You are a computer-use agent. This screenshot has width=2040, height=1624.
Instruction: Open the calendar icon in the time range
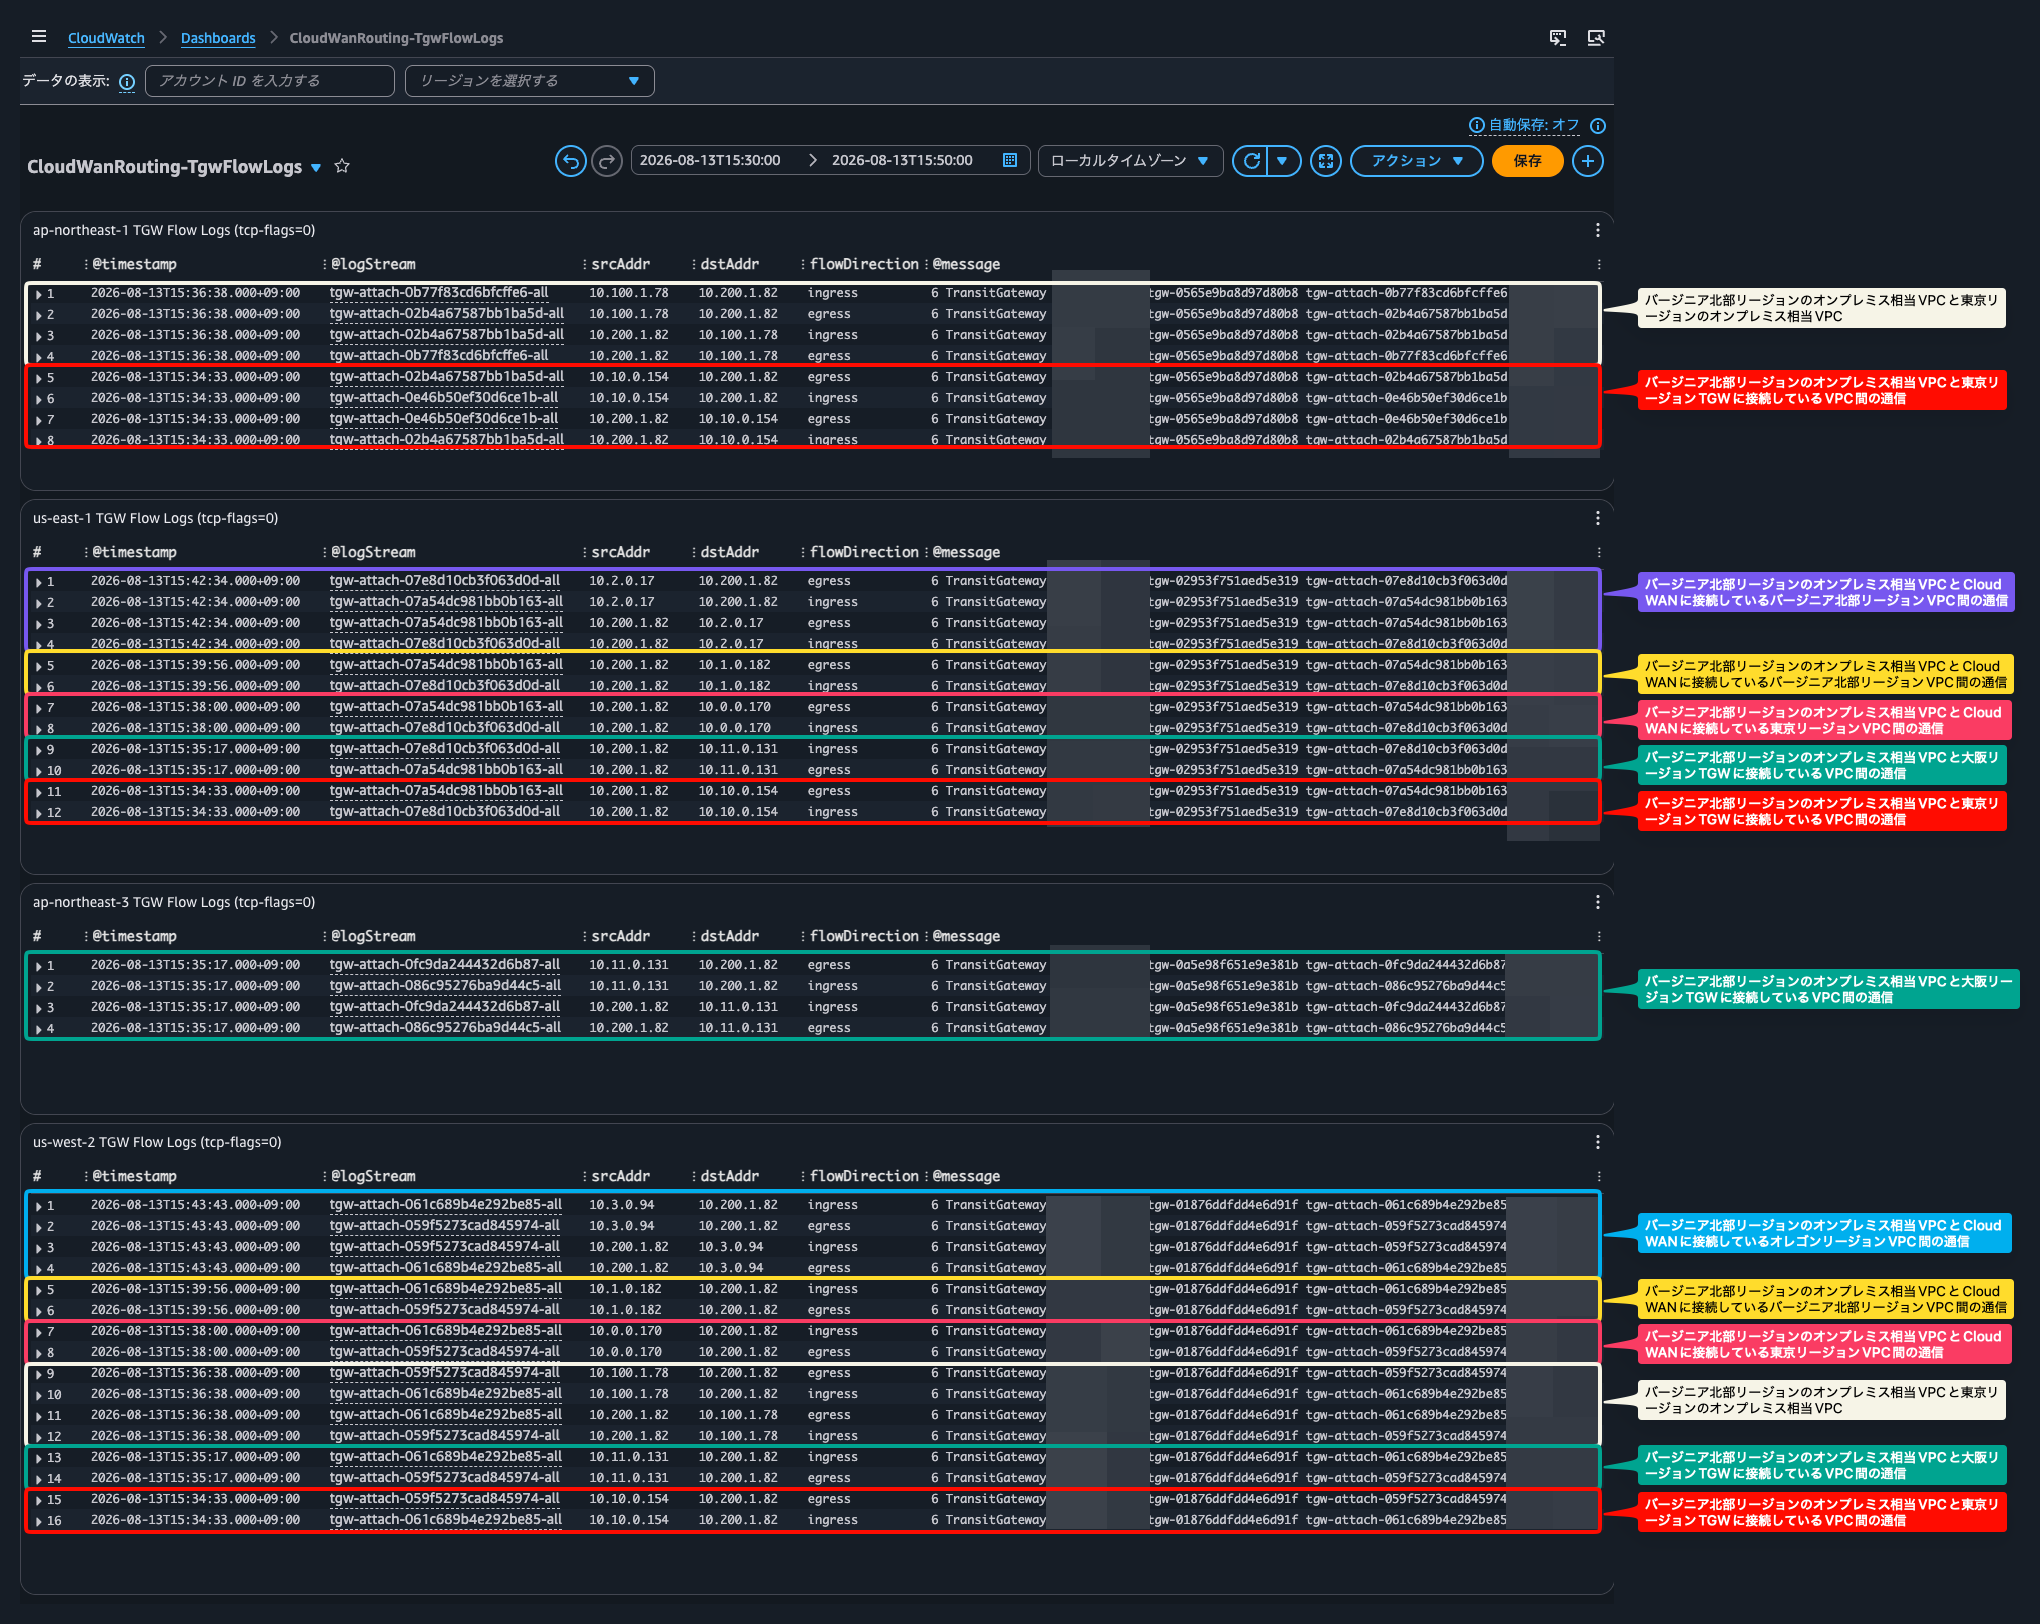click(x=1010, y=161)
